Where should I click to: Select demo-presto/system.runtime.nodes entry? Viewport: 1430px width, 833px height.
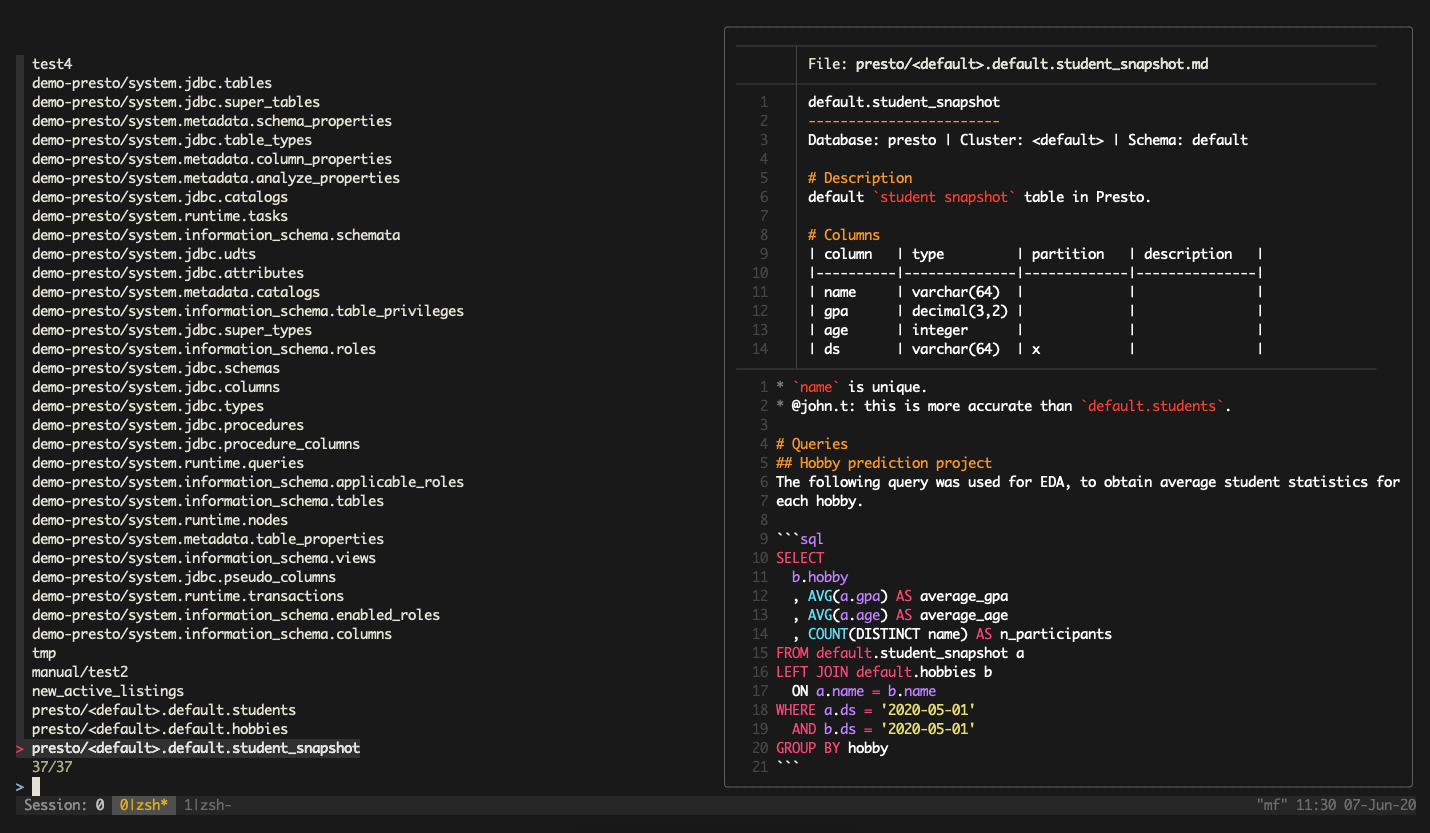[160, 520]
